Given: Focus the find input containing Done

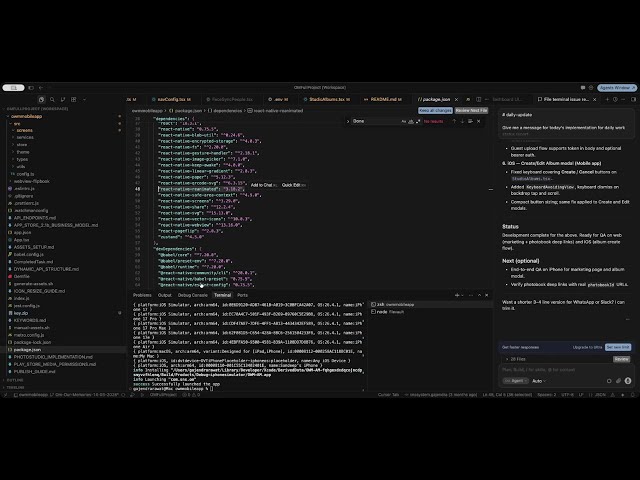Looking at the screenshot, I should 376,121.
